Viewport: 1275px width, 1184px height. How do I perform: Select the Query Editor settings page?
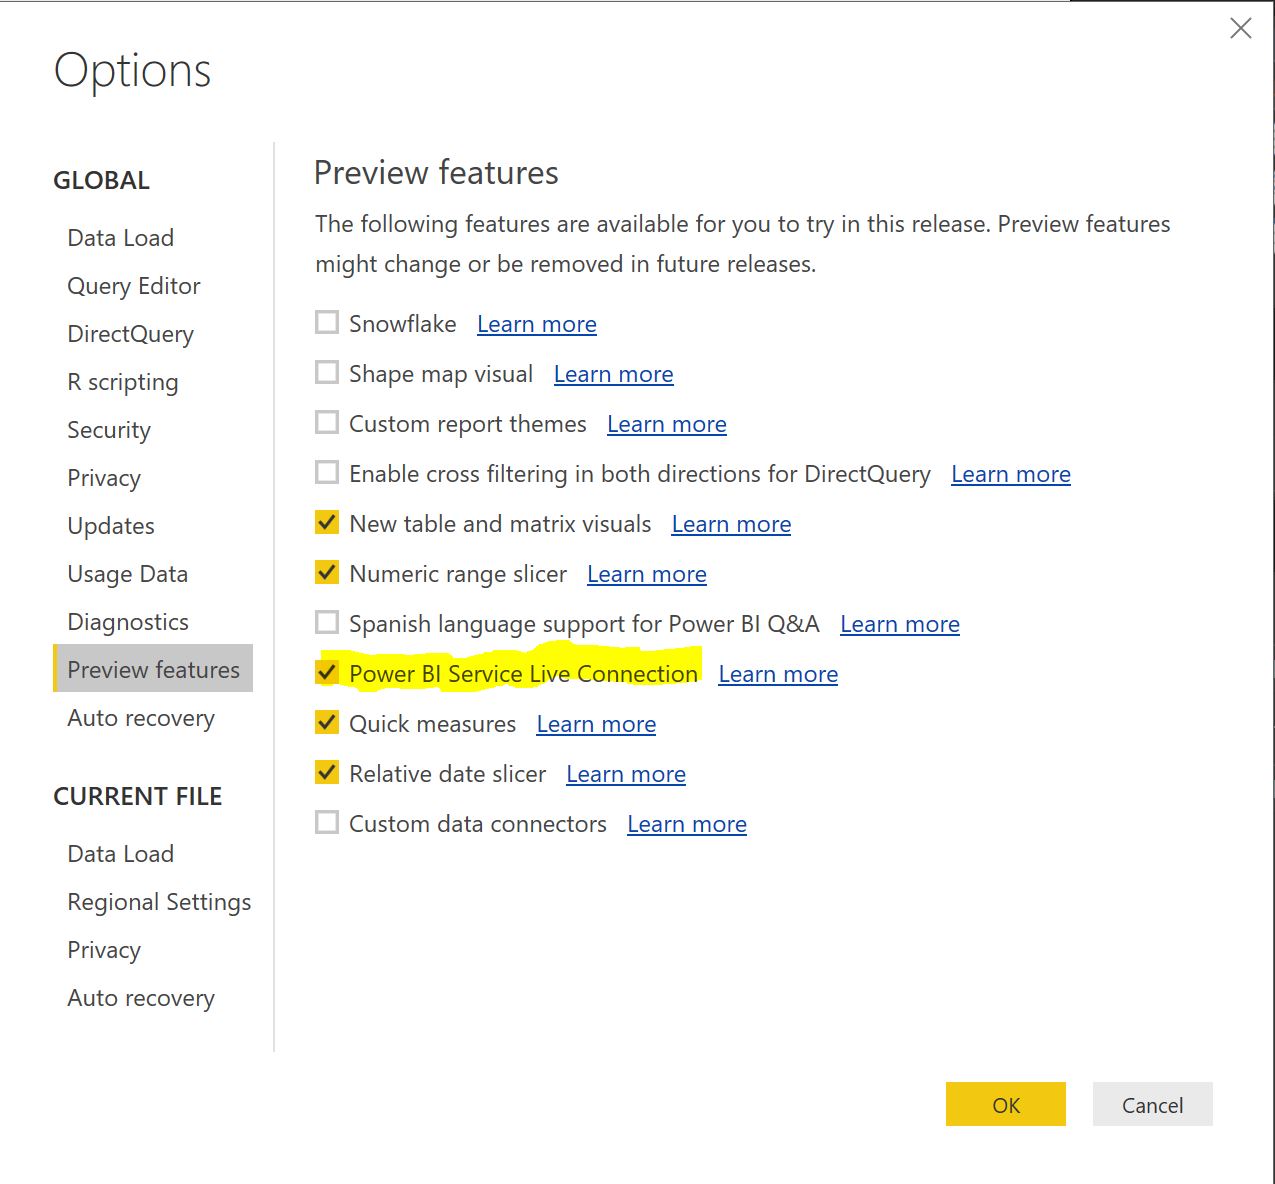pyautogui.click(x=133, y=286)
